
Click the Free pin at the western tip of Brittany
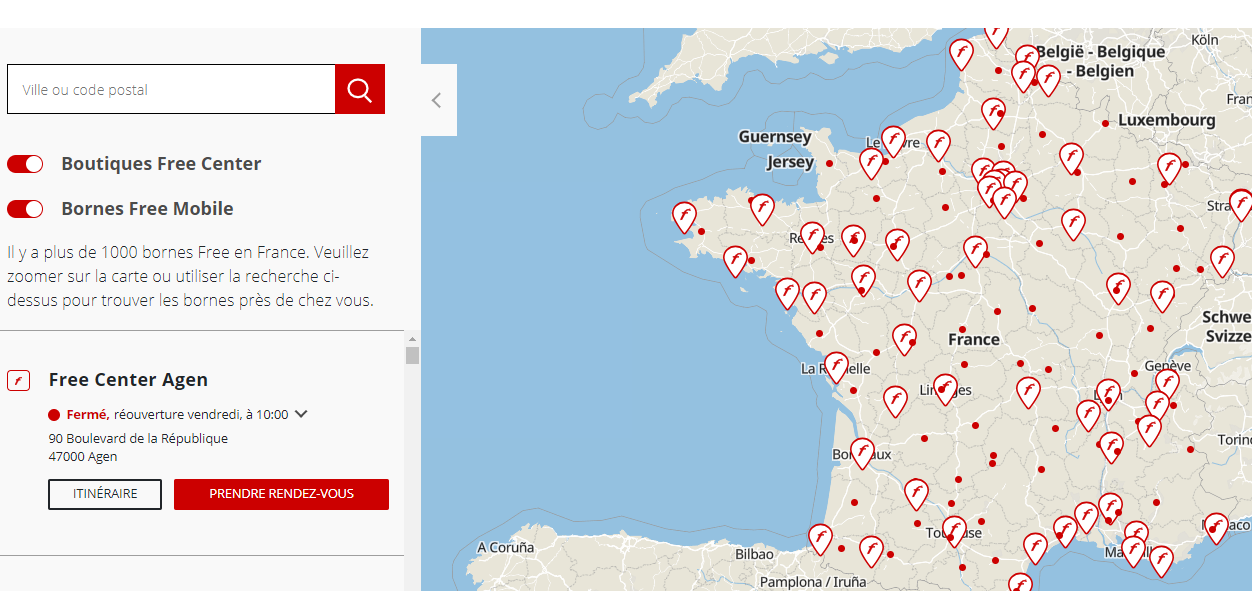(x=684, y=216)
